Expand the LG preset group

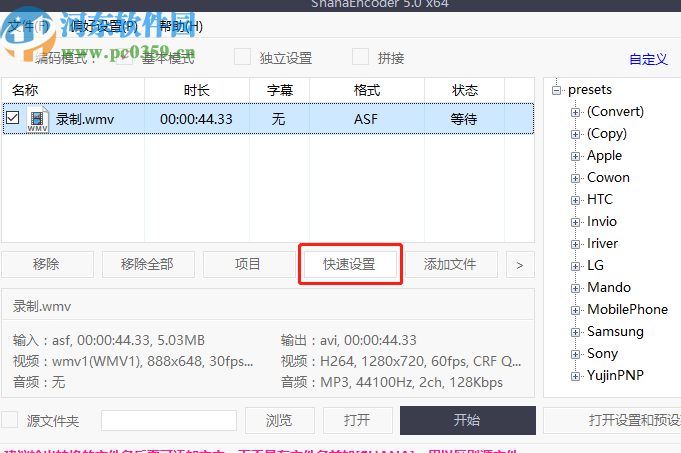coord(575,266)
